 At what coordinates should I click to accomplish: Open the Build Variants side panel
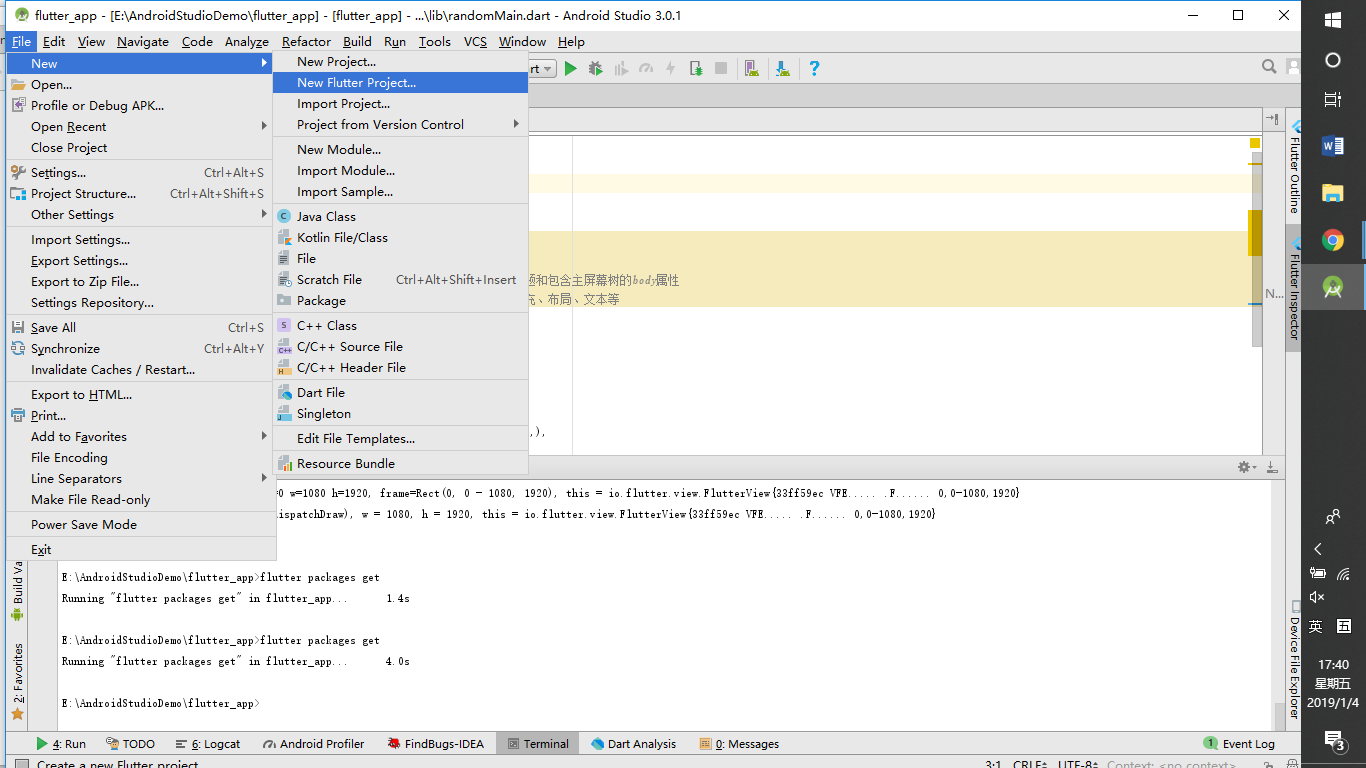18,590
